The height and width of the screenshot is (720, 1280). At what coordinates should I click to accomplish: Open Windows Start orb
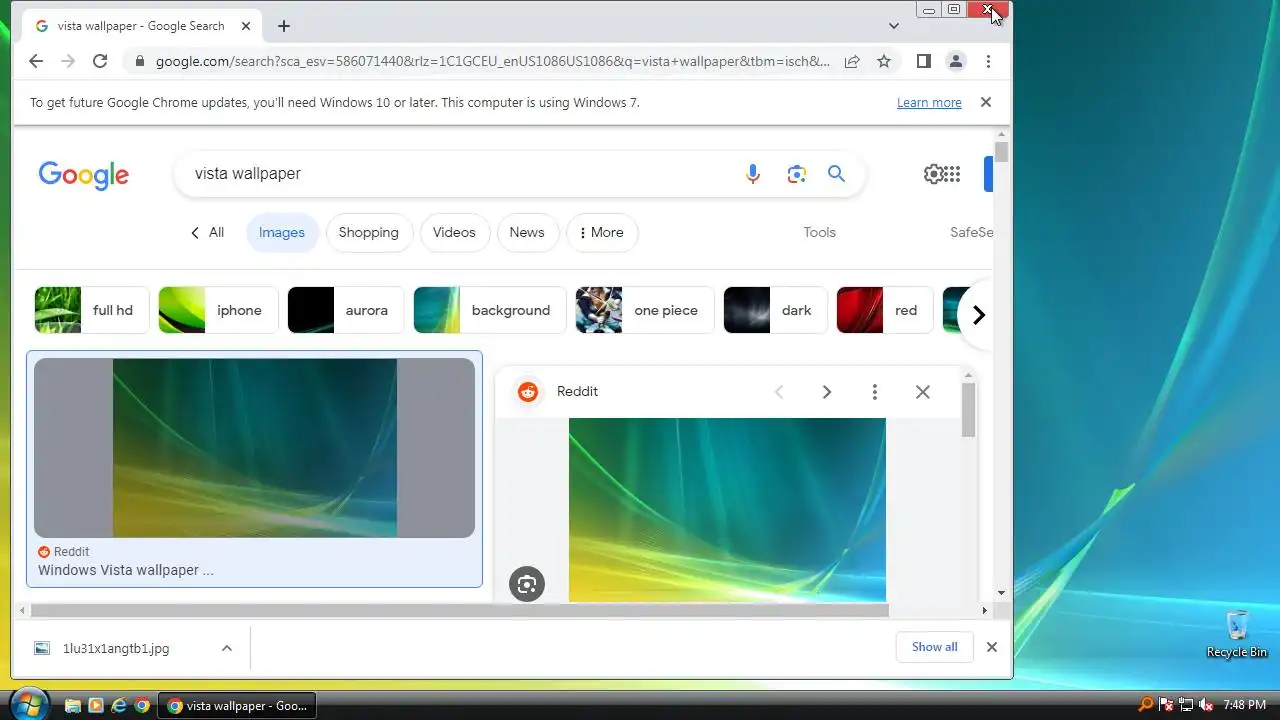(x=28, y=704)
